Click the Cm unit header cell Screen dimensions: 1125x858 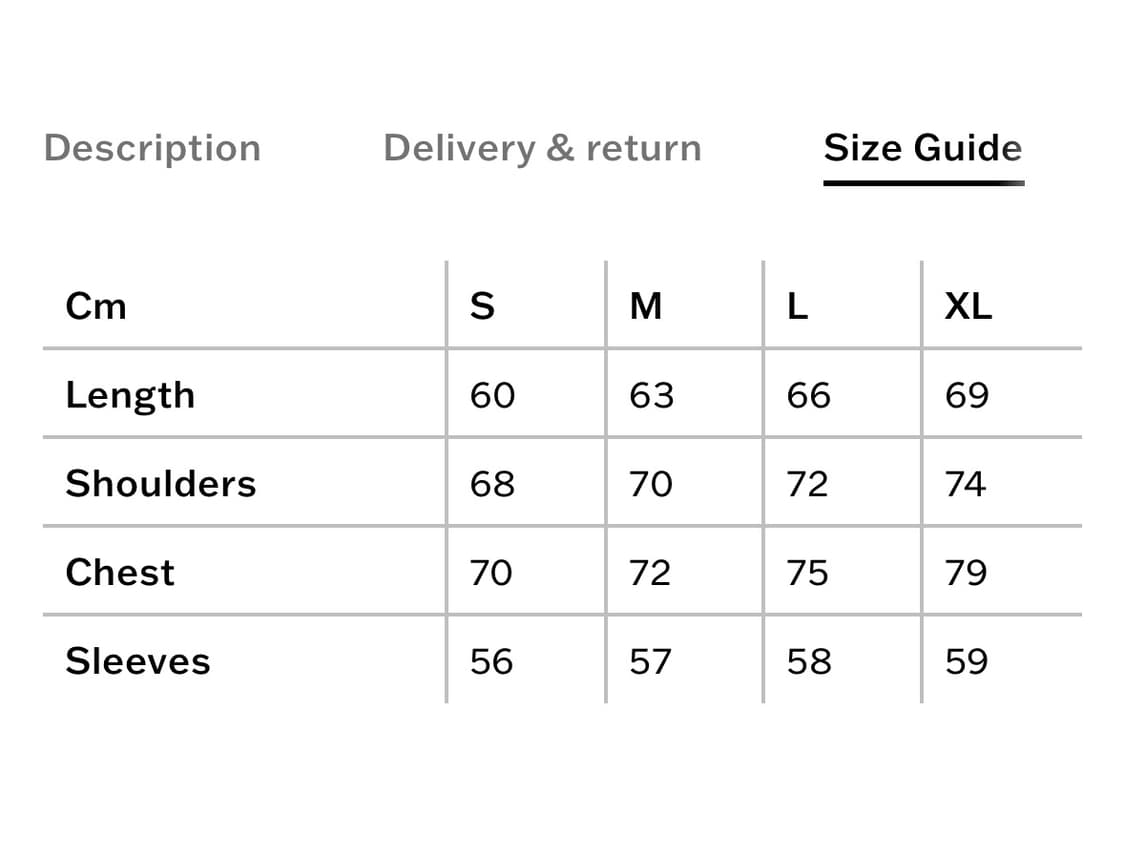click(96, 306)
